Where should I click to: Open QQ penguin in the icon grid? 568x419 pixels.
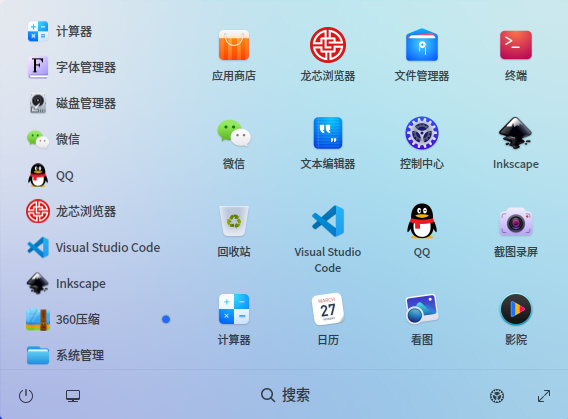[x=422, y=221]
